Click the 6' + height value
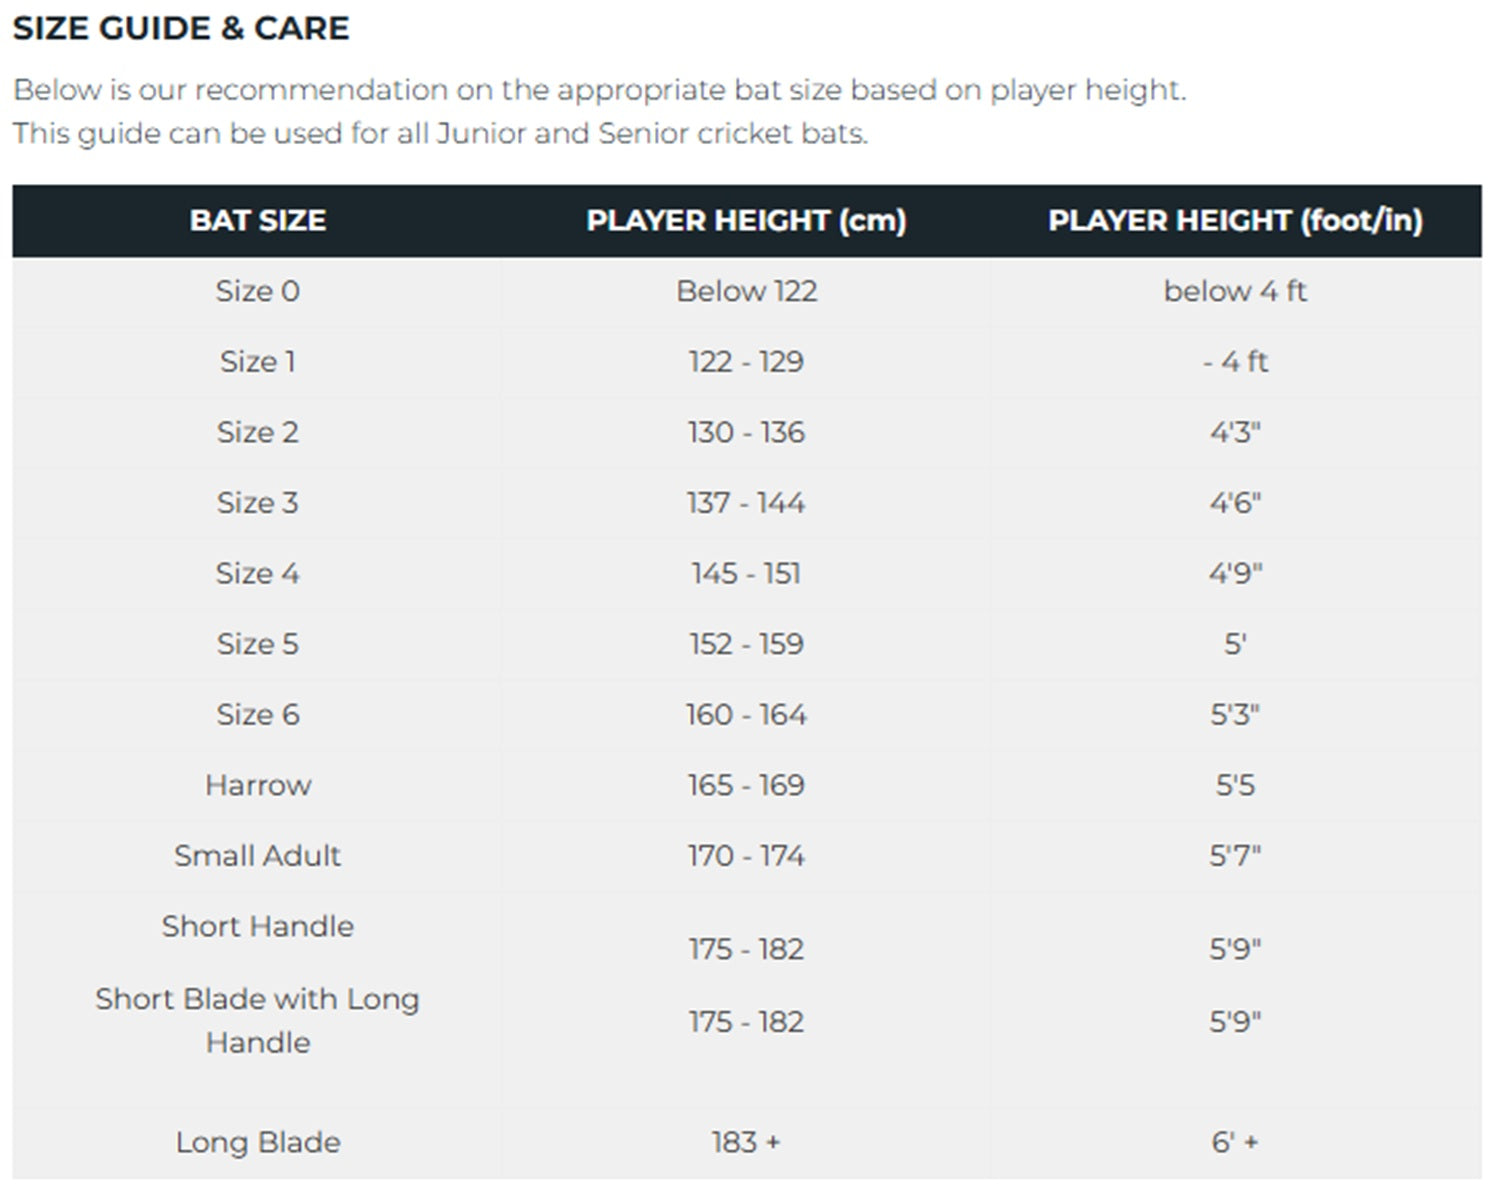Screen dimensions: 1488x1200 (1235, 1142)
